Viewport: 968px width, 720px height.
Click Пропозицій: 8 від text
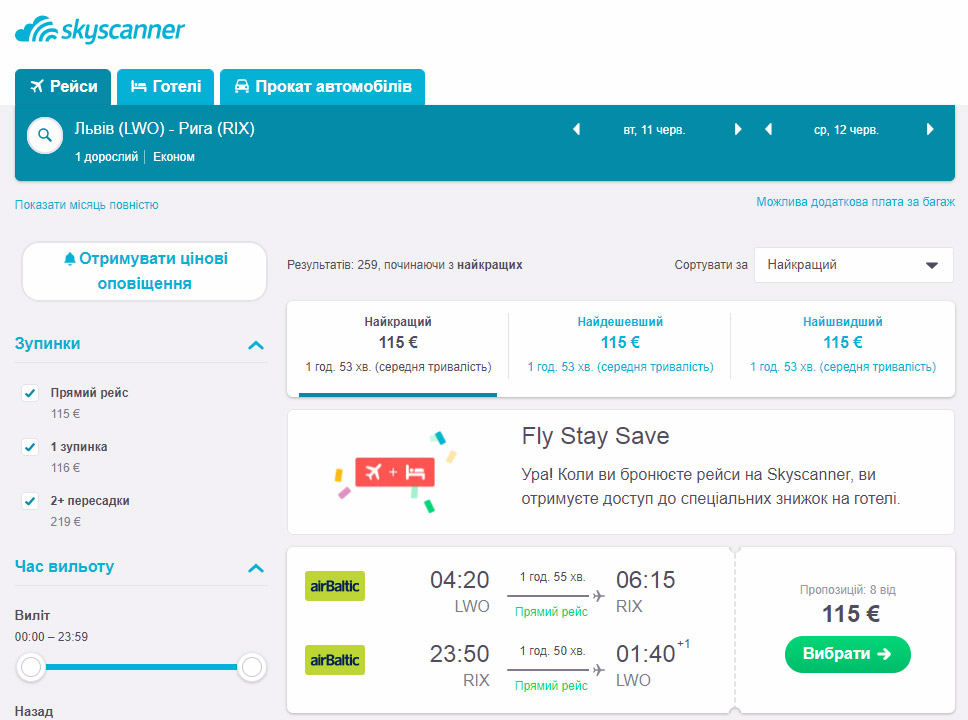coord(848,590)
